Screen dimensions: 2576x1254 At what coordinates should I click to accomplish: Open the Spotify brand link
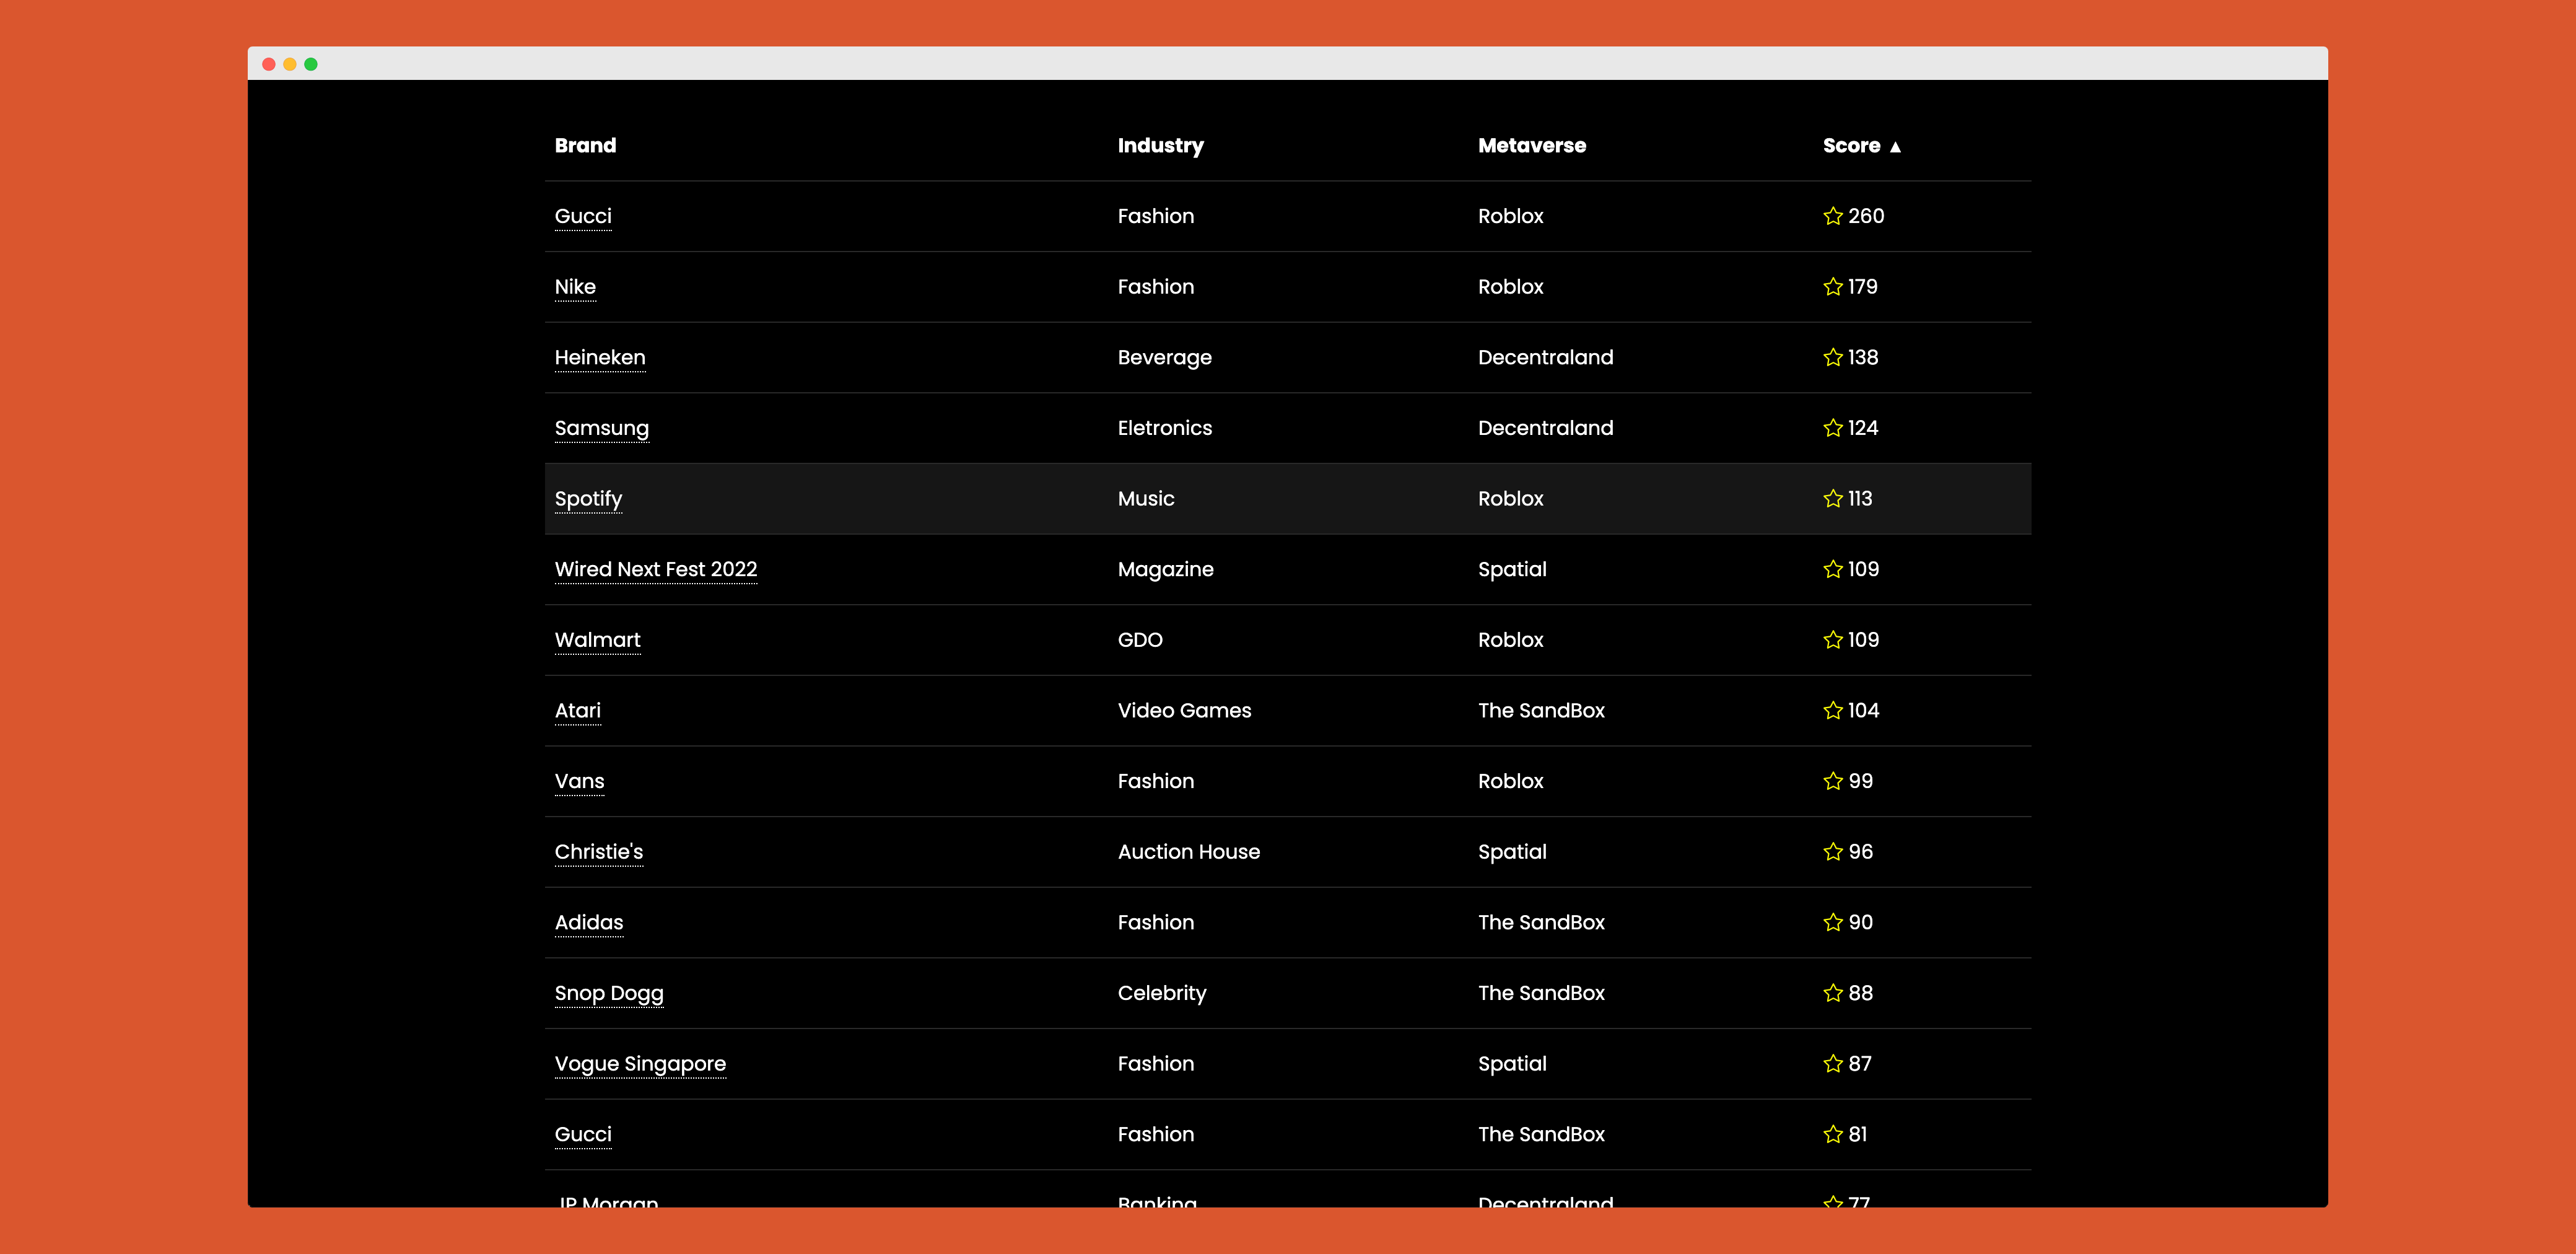588,499
